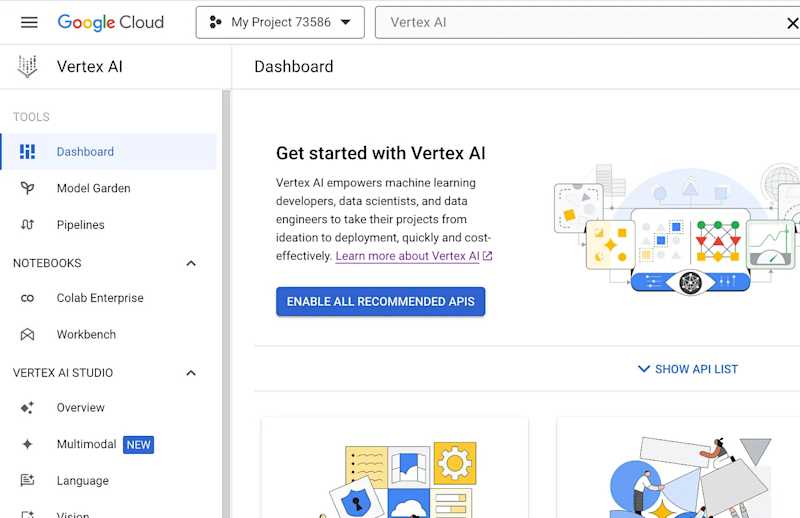Click the NEW badge beside Multimodal

(138, 445)
